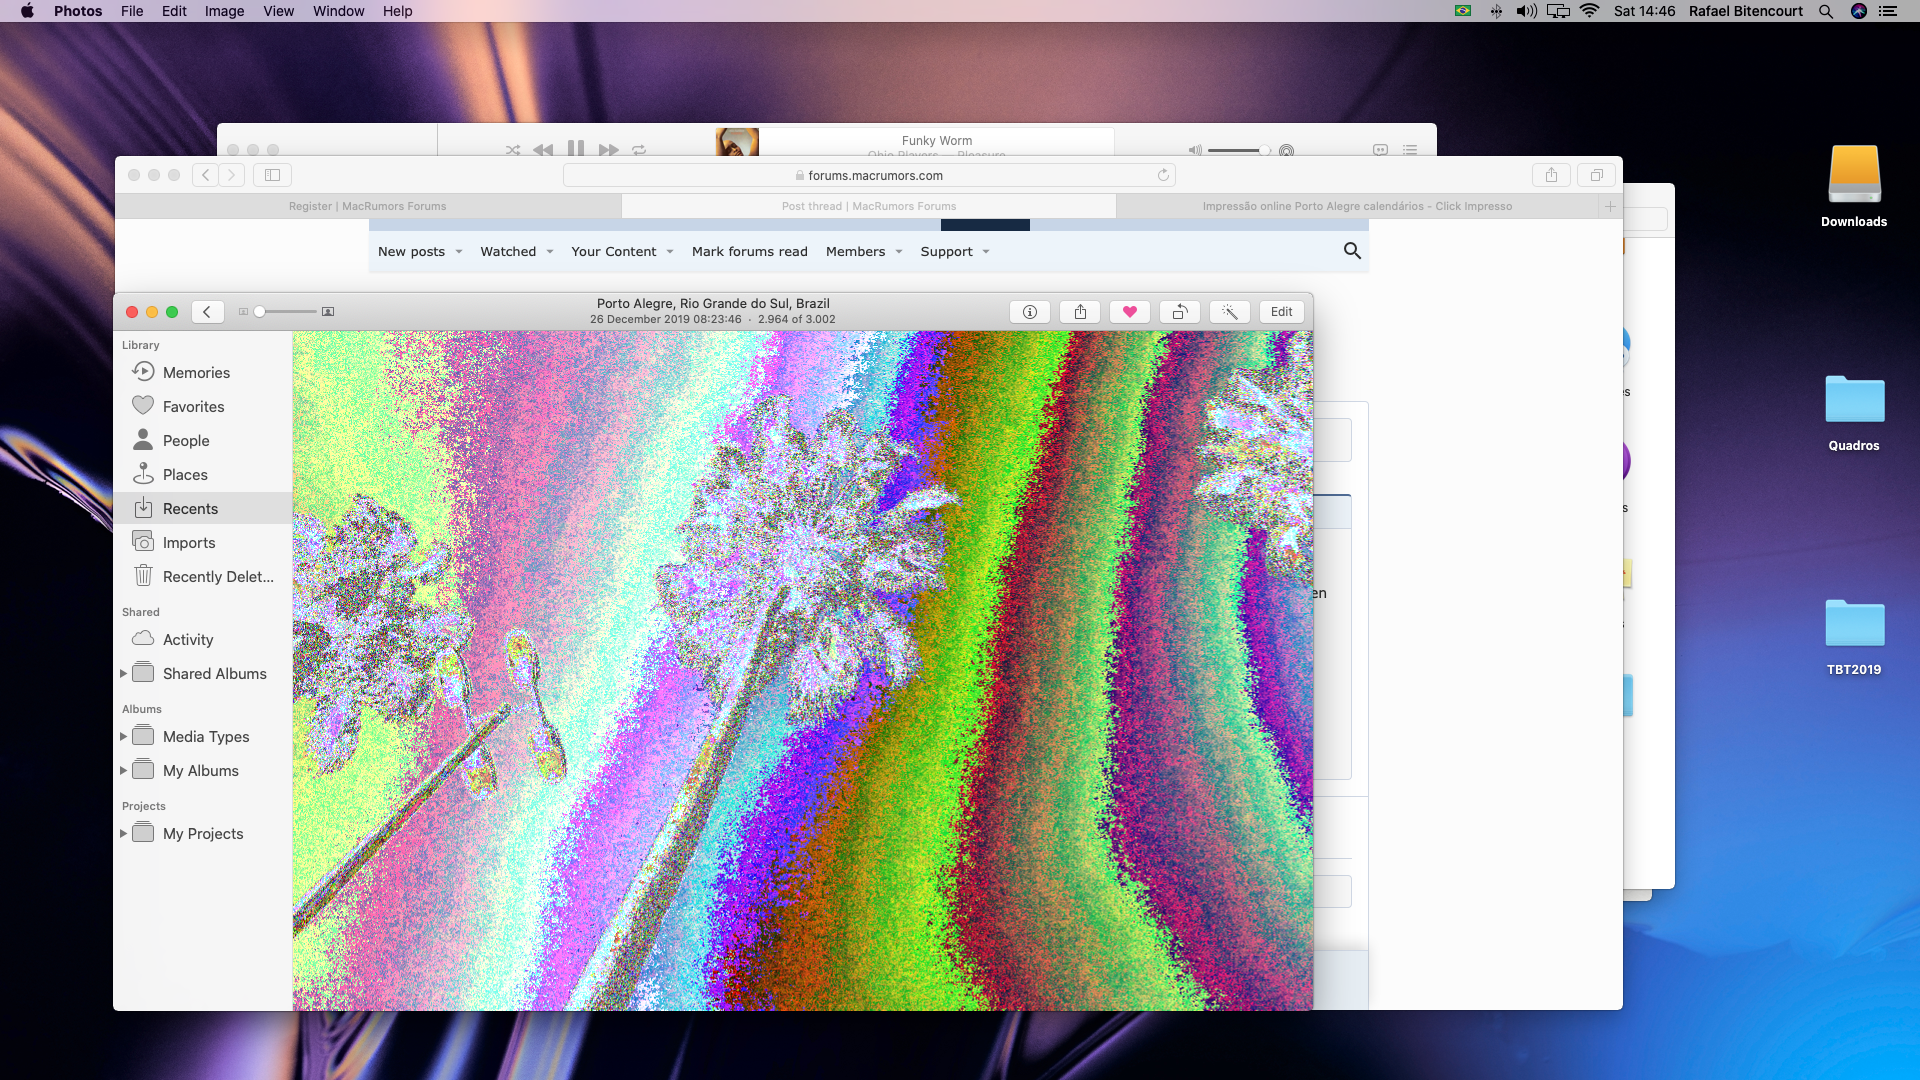Click the photo Info button
The image size is (1920, 1080).
click(1029, 312)
